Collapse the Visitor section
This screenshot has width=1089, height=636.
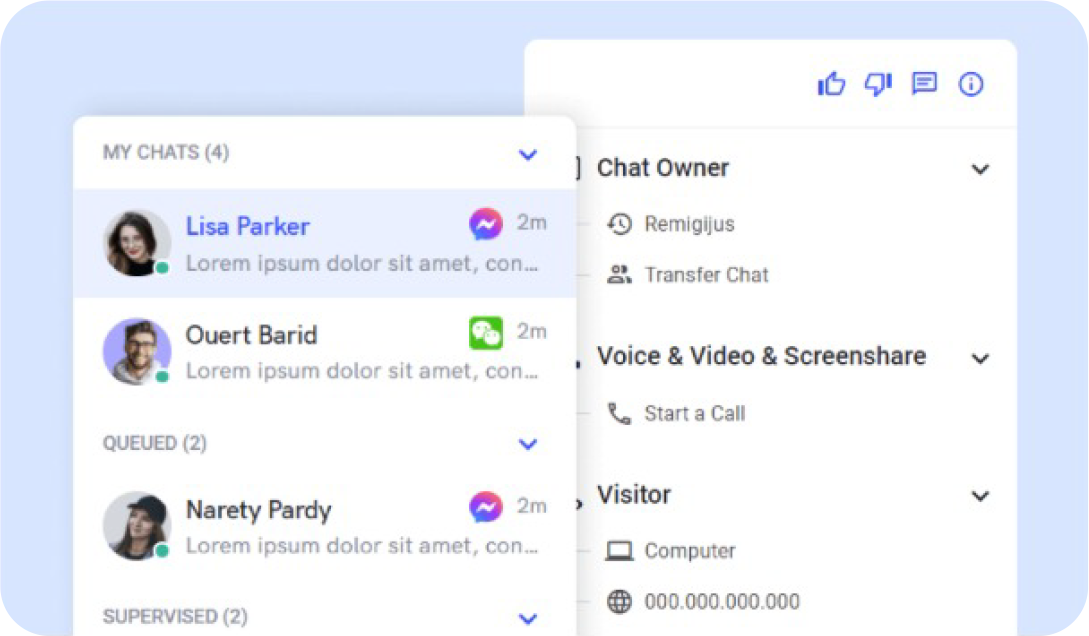980,496
